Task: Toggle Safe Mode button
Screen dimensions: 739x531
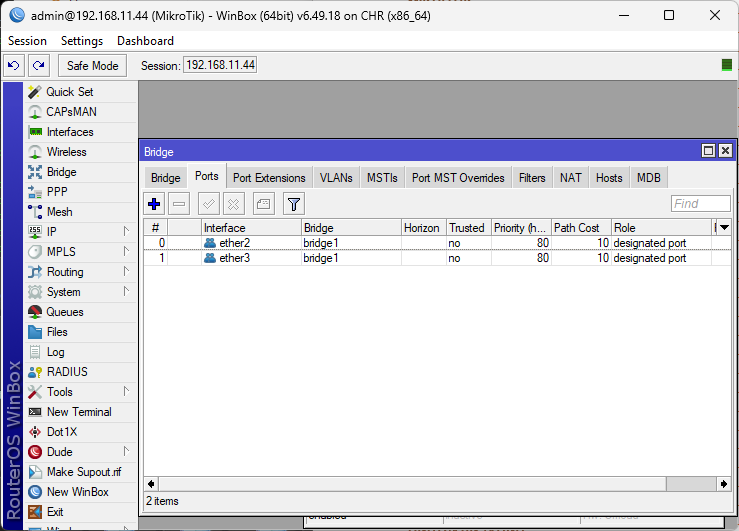Action: pos(92,65)
